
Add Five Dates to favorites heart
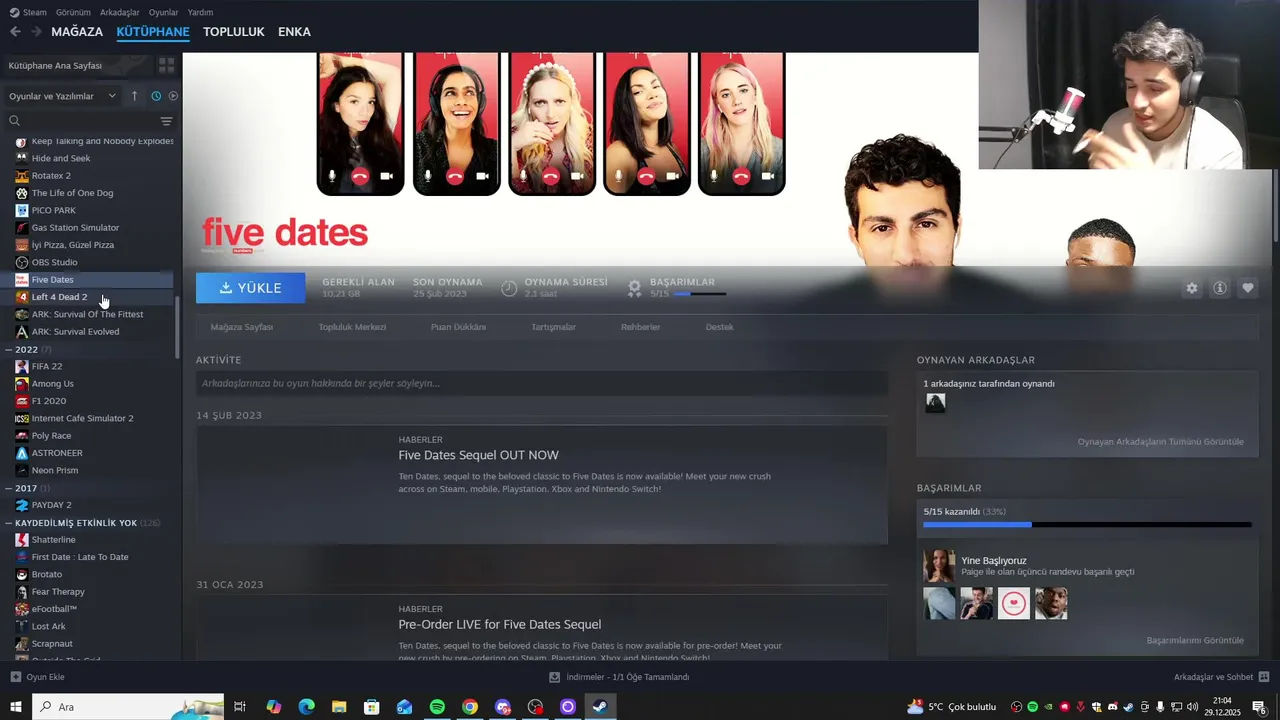(x=1248, y=288)
